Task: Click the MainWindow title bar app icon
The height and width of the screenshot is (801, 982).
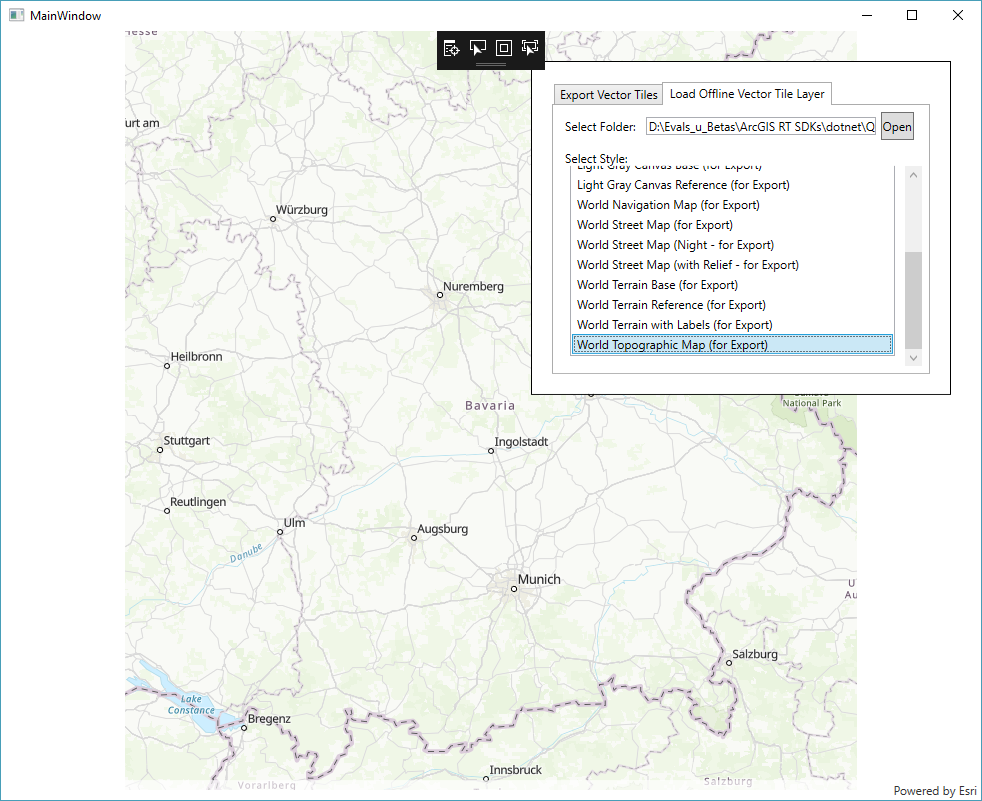Action: (16, 16)
